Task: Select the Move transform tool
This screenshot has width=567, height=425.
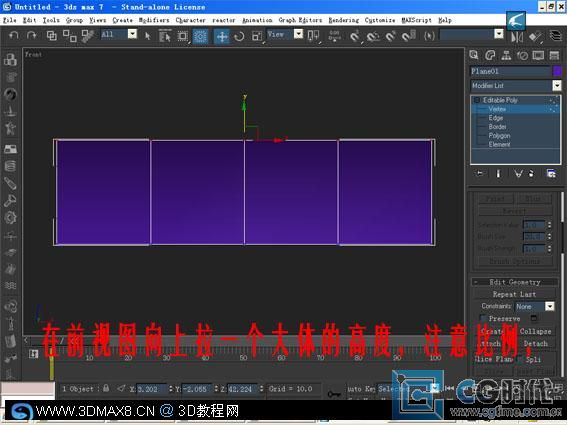Action: point(221,36)
